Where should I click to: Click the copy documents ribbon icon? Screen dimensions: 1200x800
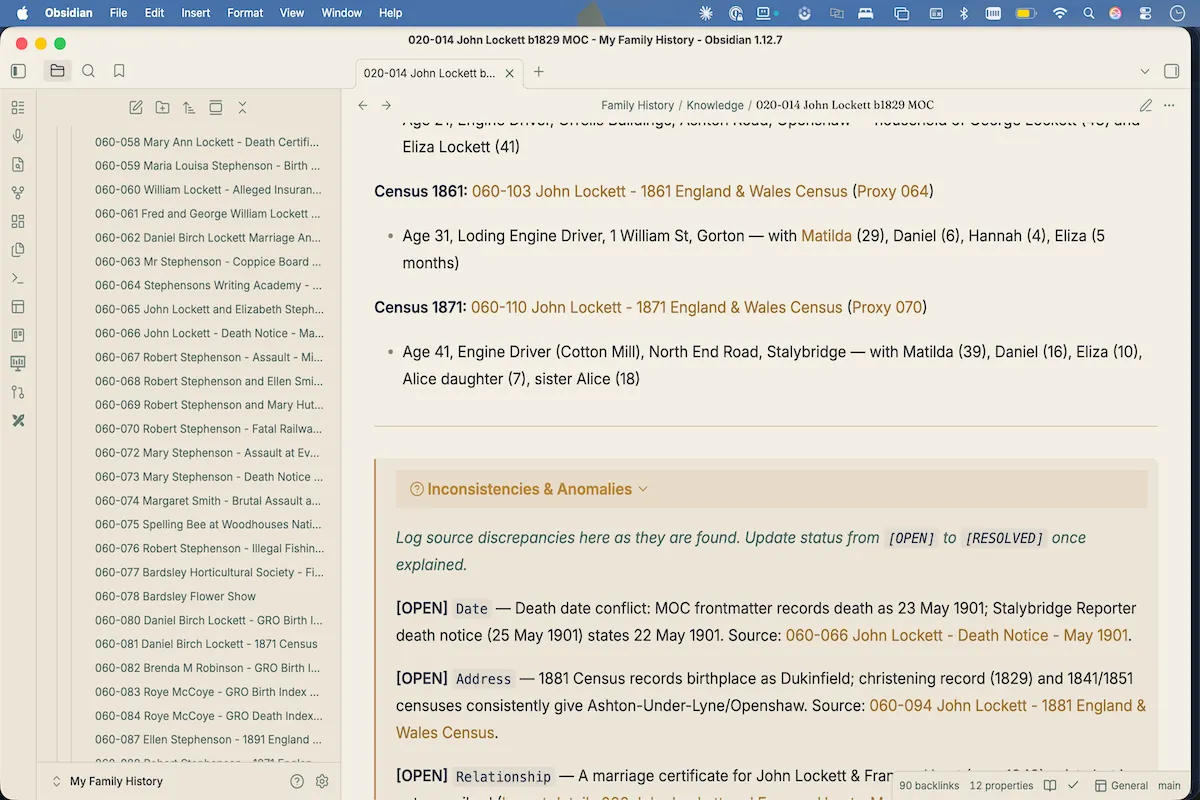pos(18,250)
